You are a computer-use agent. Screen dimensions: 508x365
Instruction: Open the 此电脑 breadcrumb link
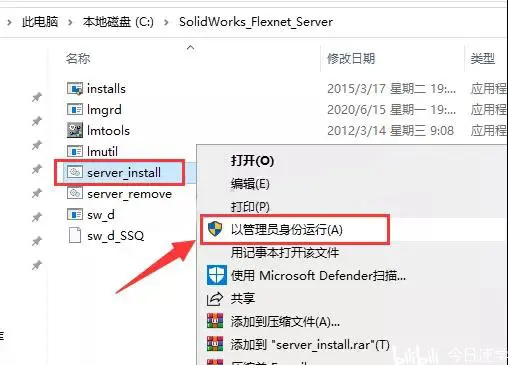(x=40, y=22)
